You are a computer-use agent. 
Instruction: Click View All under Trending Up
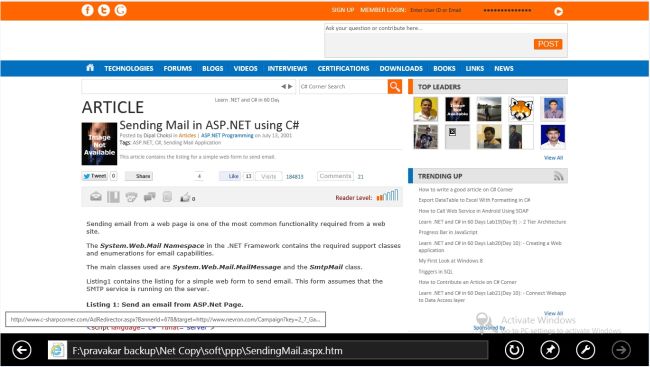tap(553, 314)
